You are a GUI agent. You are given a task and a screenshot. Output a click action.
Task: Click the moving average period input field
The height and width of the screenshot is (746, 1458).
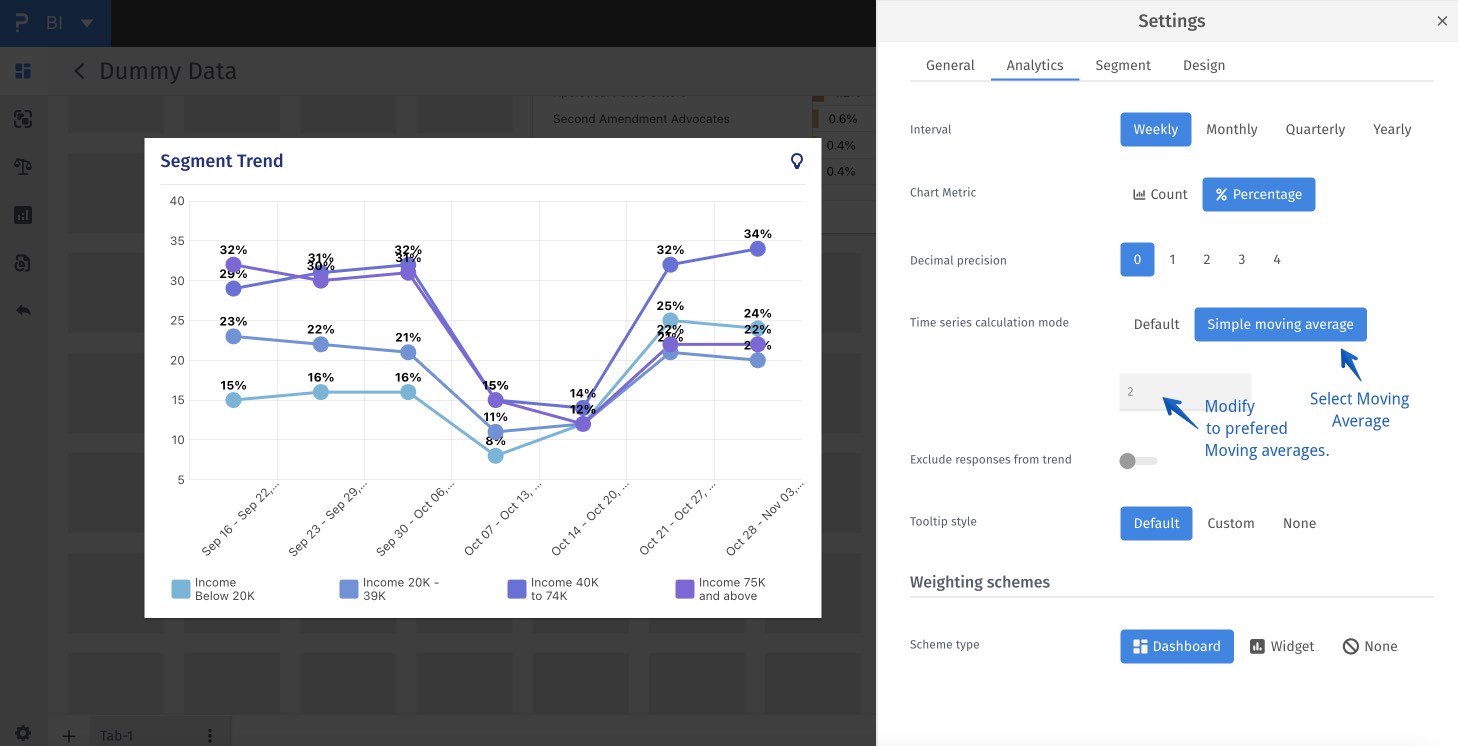1185,392
